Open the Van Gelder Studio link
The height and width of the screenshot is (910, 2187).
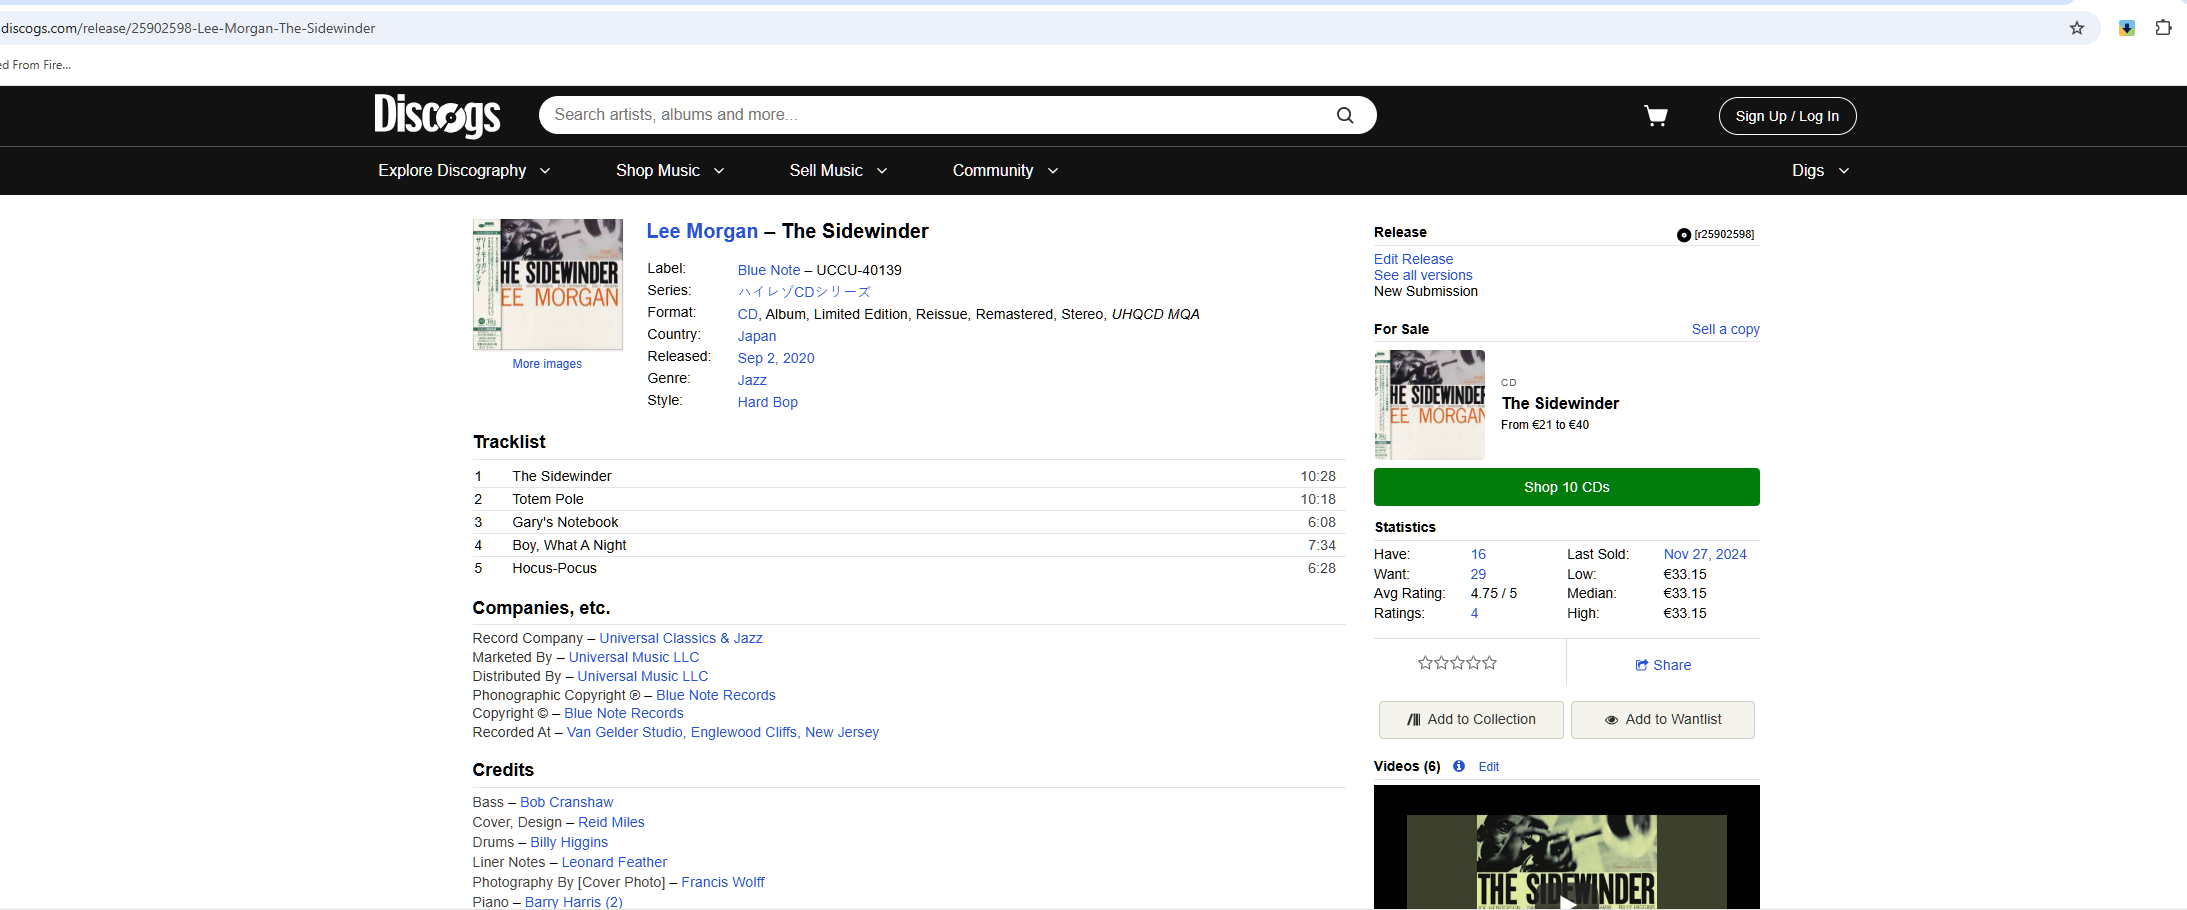723,732
